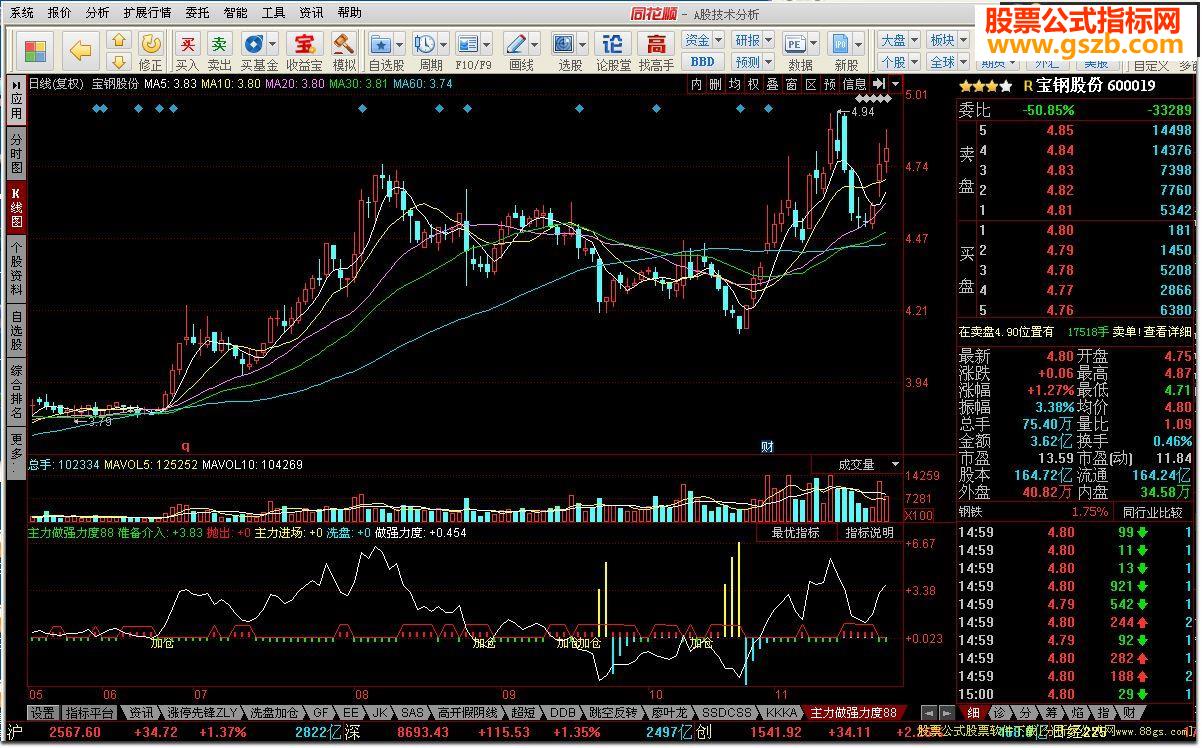
Task: Expand the 买基金 dropdown arrow
Action: click(273, 44)
